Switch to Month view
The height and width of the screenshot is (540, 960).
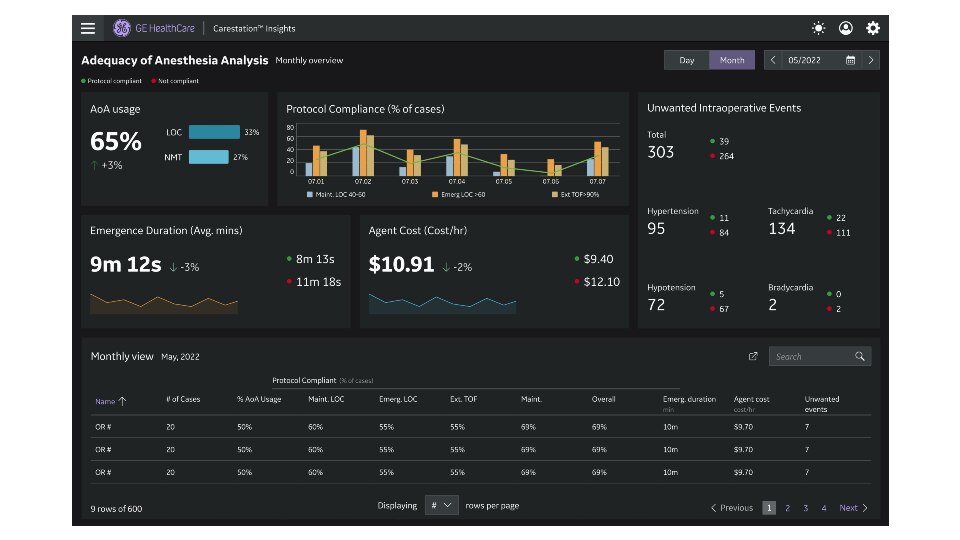[x=732, y=60]
